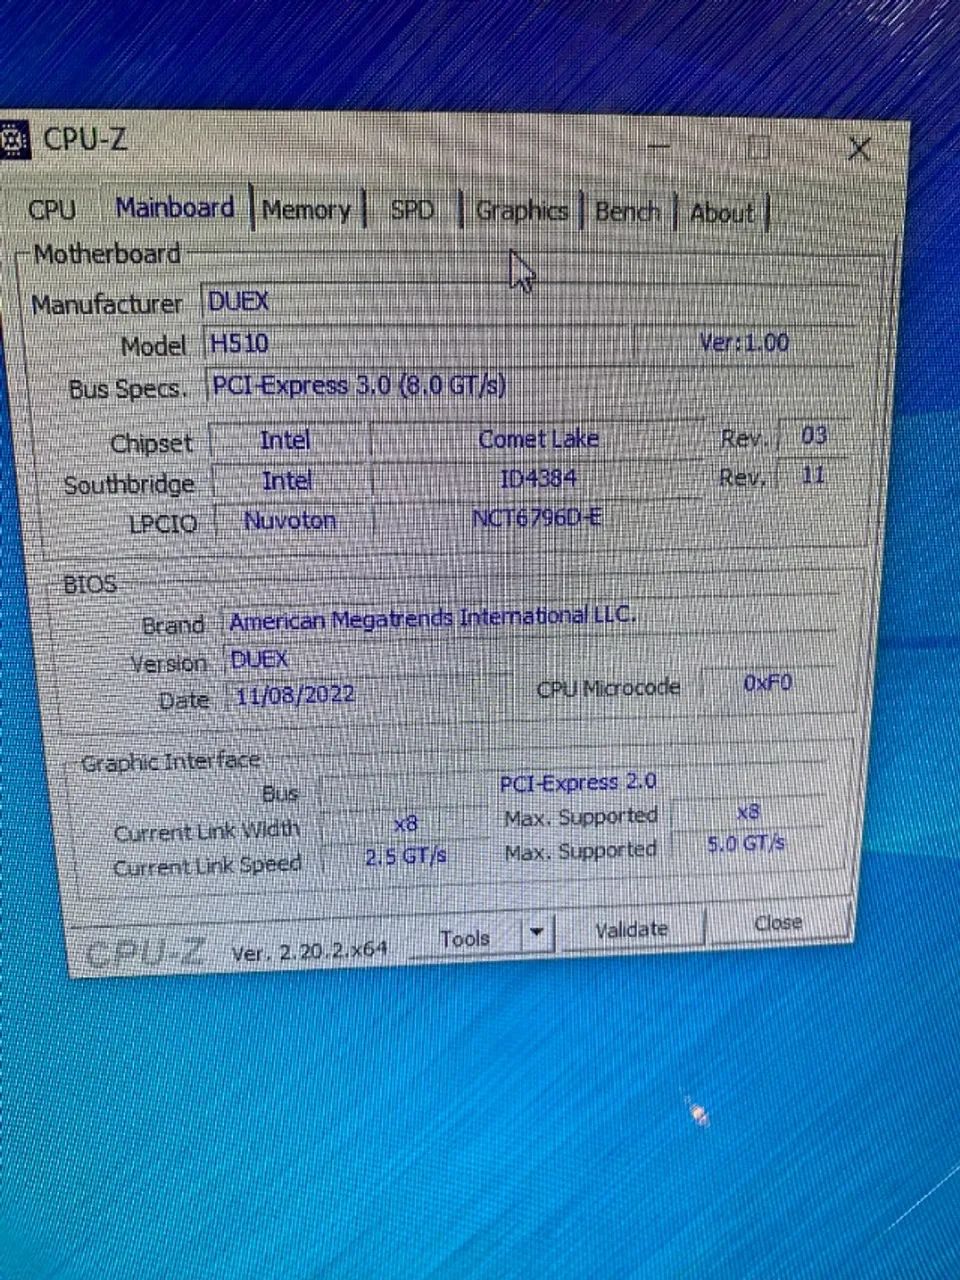Click the Ver:1.00 field
Screen dimensions: 960x1280
(745, 342)
